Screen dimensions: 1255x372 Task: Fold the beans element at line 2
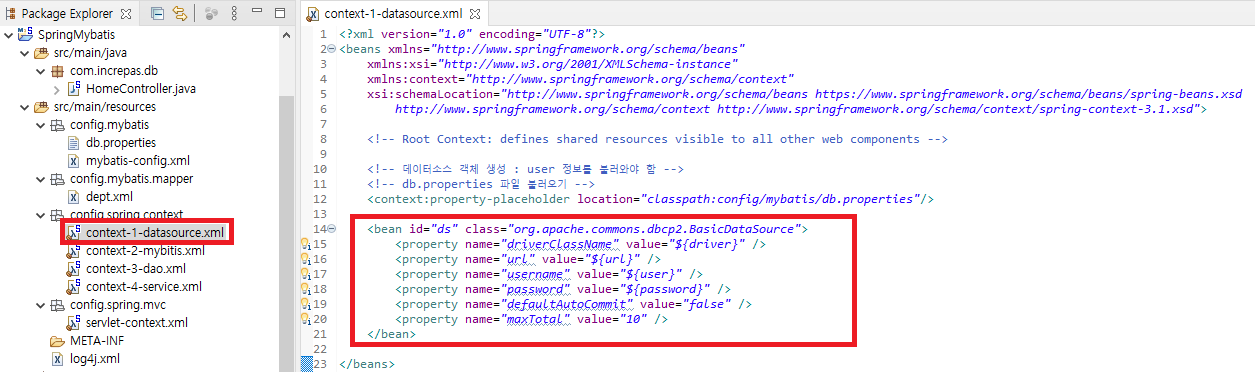pos(331,48)
